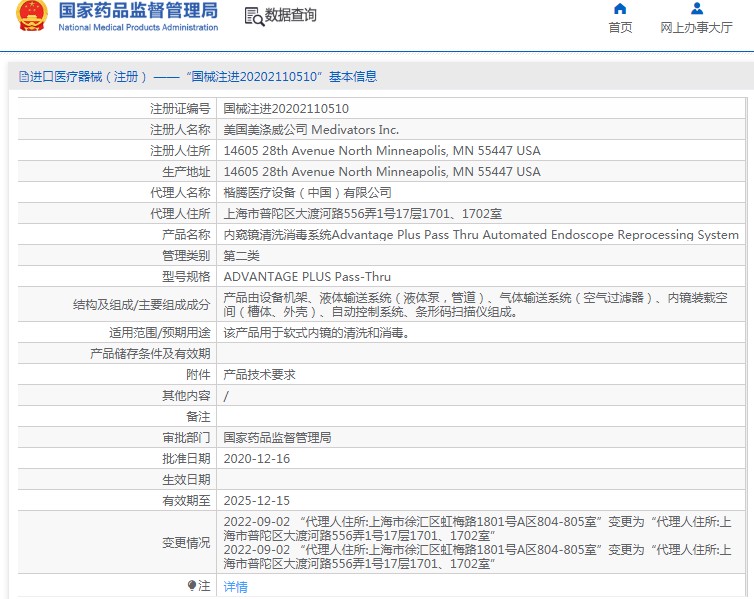Screen dimensions: 754x599
Task: Click the 生效日期 row label
Action: (186, 480)
